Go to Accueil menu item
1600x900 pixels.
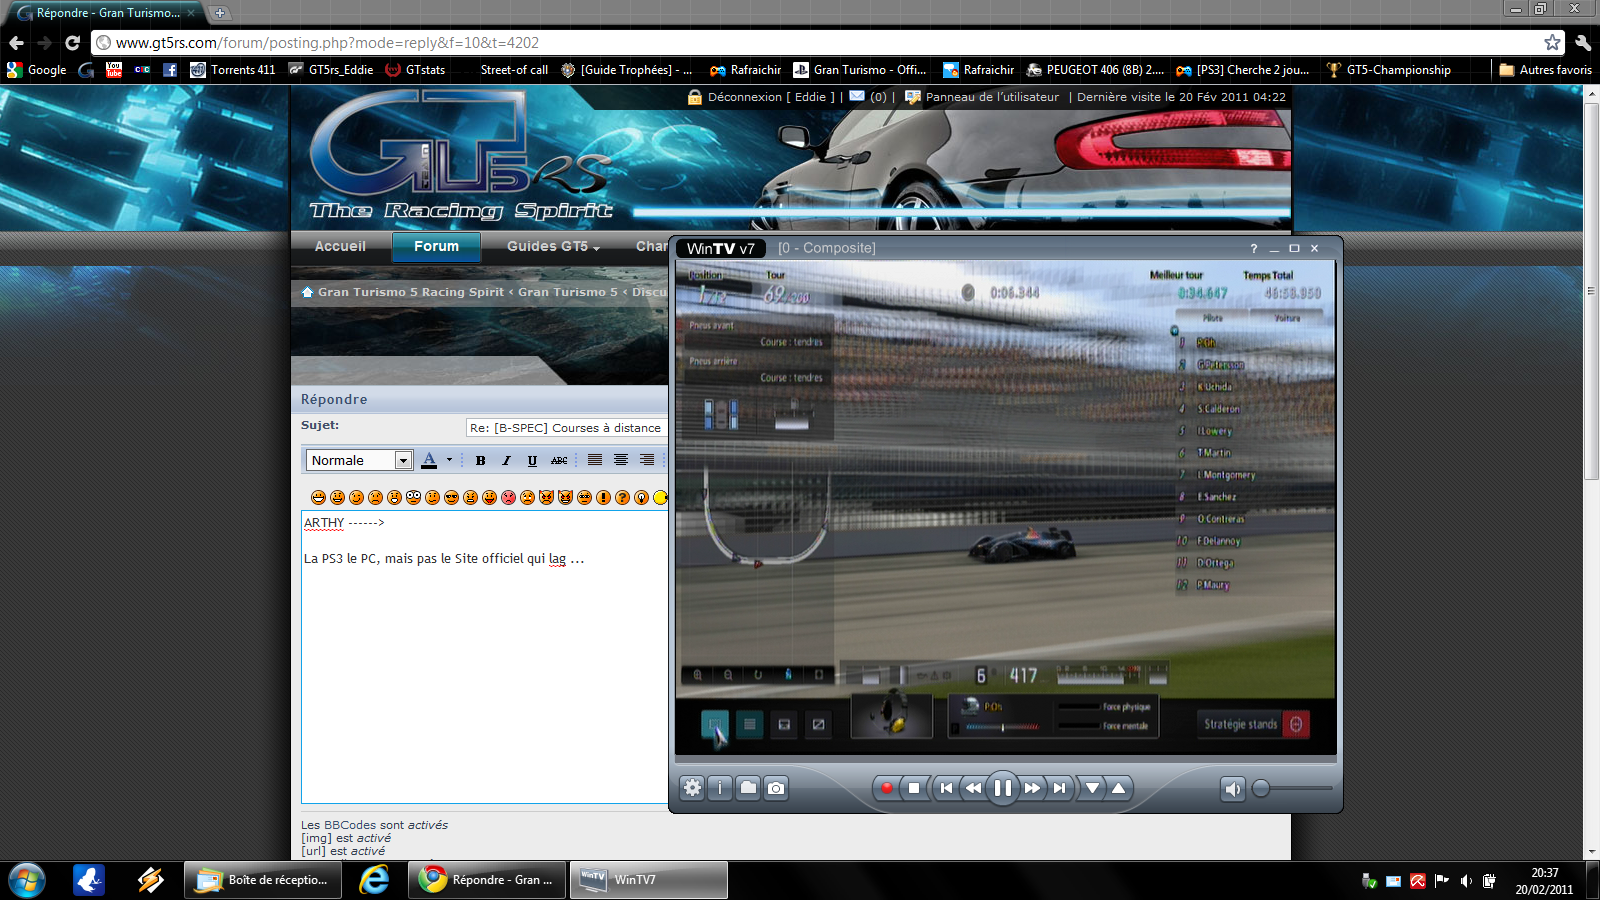[340, 246]
